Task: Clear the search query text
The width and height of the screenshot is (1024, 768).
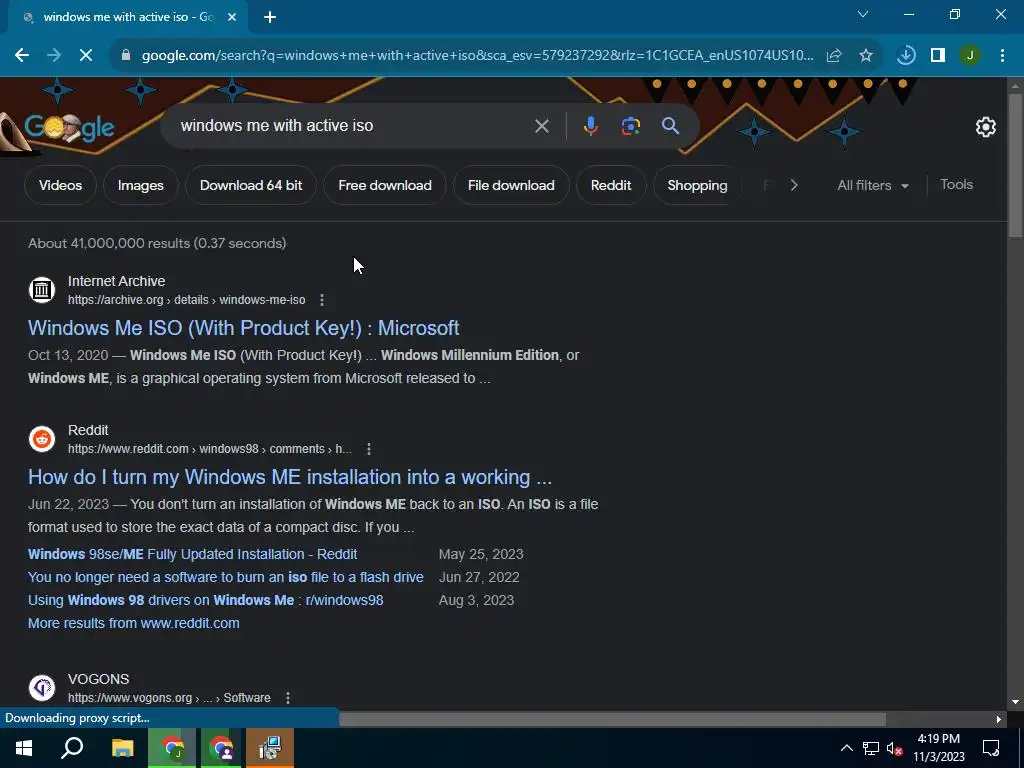Action: (542, 126)
